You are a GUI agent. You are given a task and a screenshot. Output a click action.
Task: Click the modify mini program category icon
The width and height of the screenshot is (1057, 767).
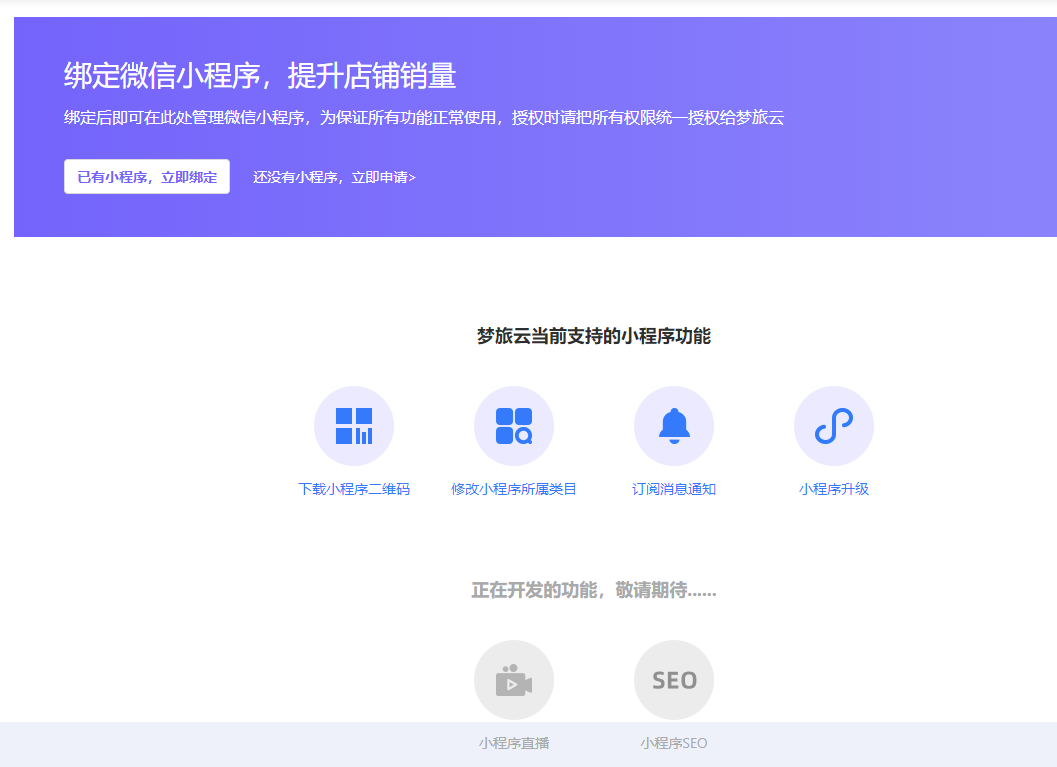514,426
